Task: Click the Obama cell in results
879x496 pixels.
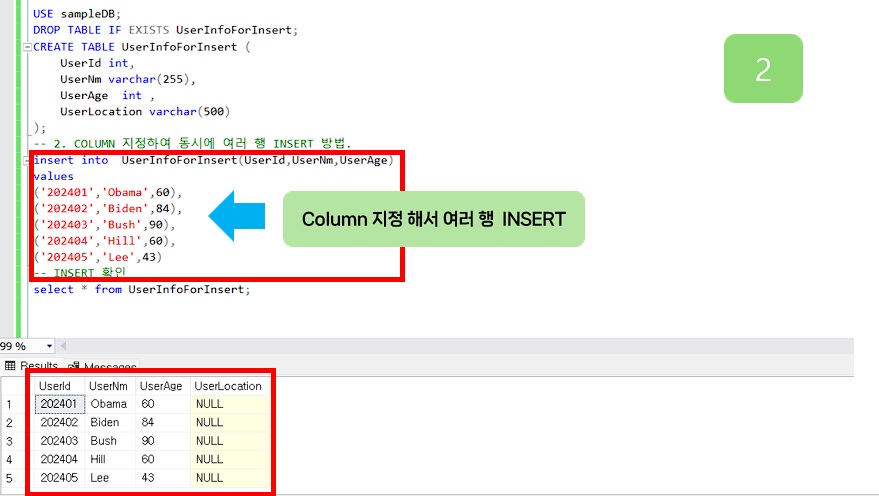Action: [110, 404]
